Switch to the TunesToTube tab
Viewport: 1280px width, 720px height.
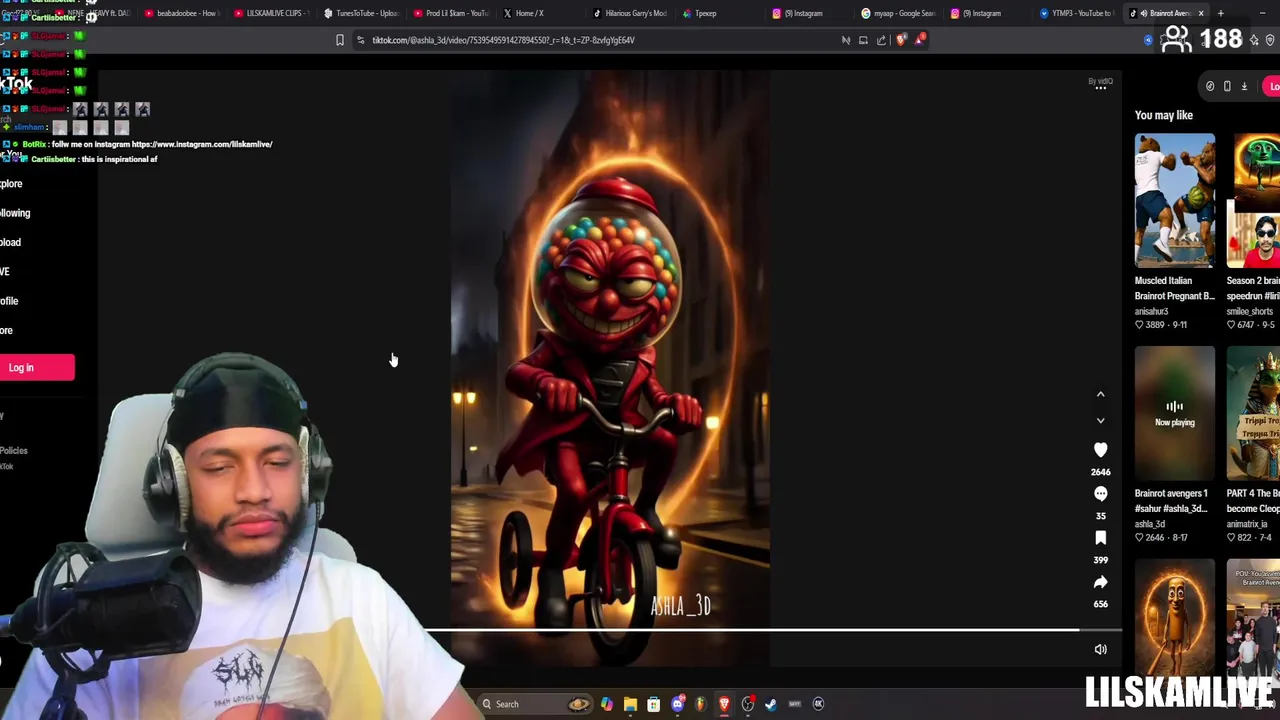[x=360, y=13]
